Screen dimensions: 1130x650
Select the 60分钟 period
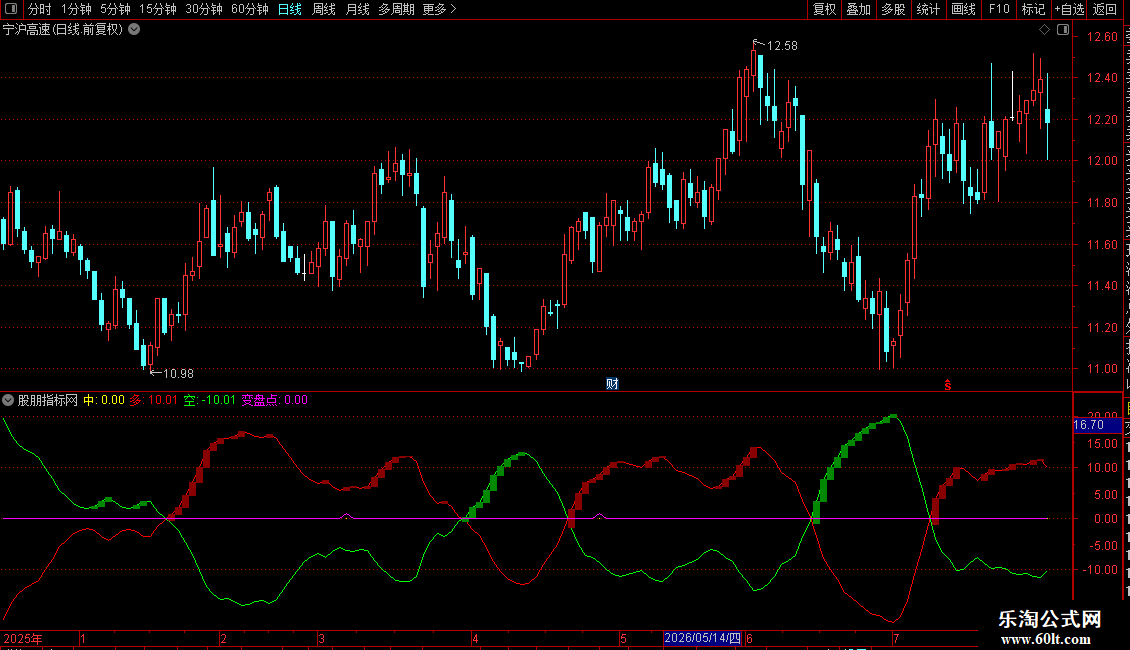250,9
